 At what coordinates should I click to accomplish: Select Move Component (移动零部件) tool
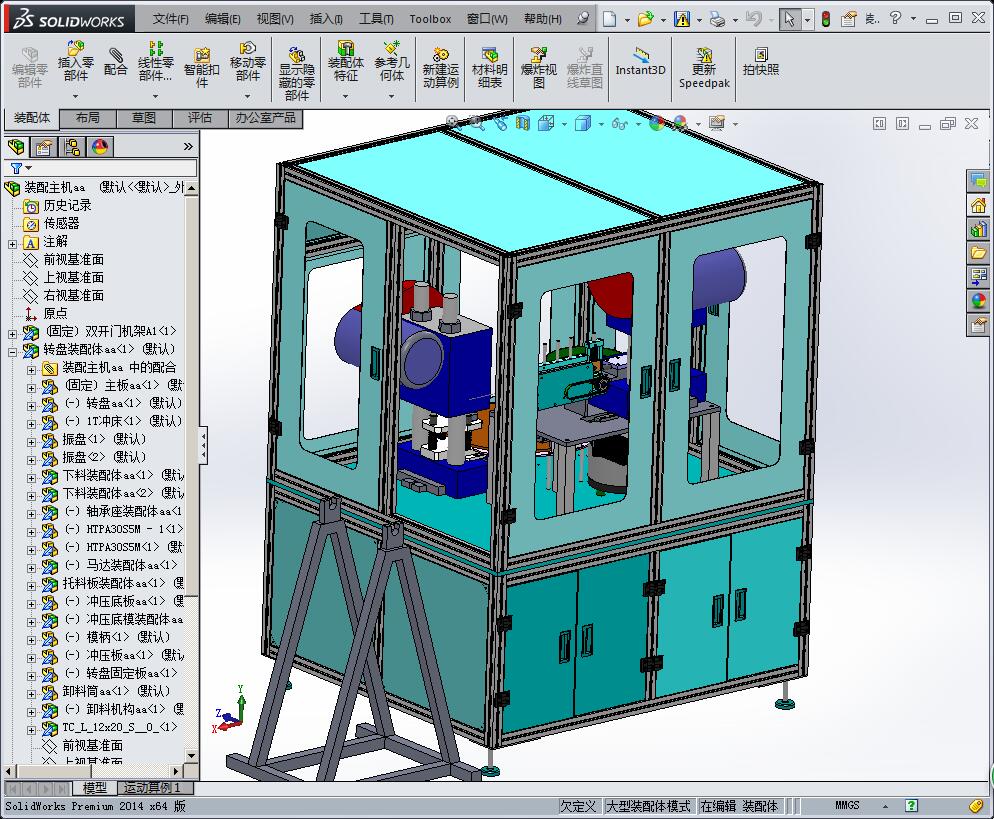click(248, 61)
